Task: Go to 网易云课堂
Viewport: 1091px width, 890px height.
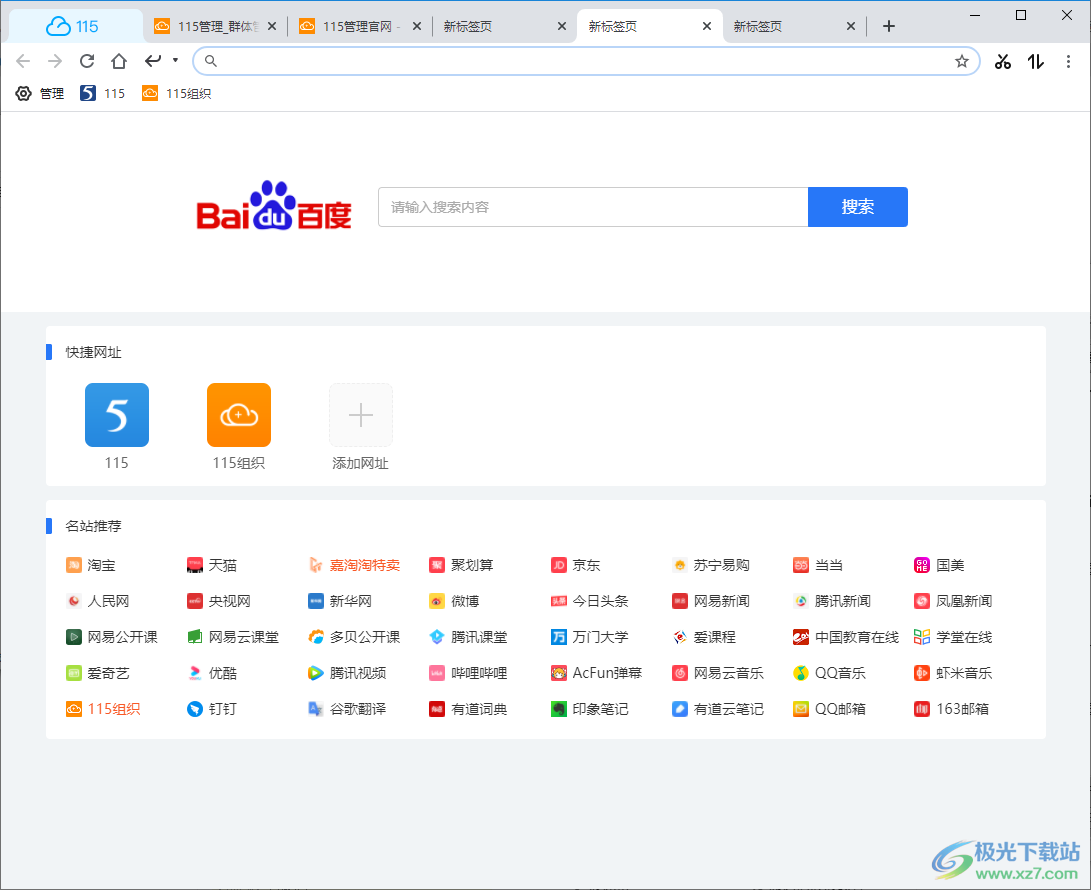Action: 233,637
